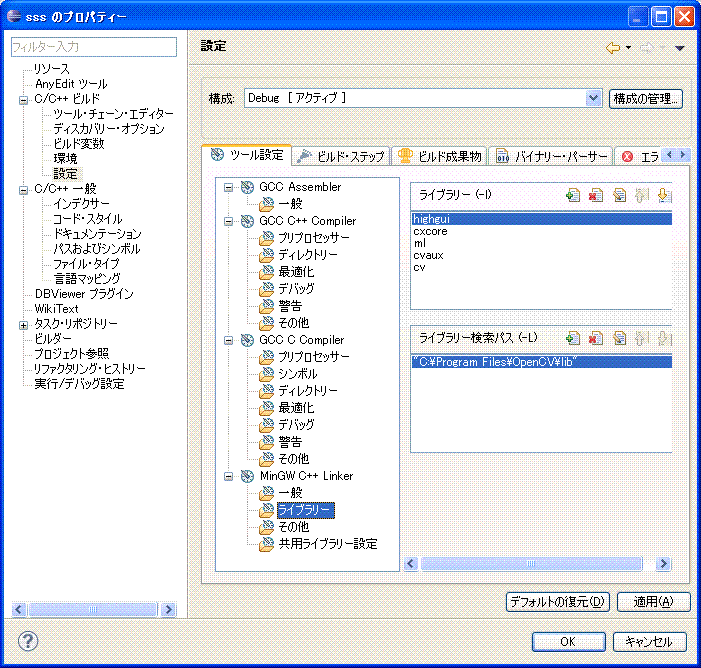Click the キャンセル button
The image size is (701, 668).
[x=649, y=642]
